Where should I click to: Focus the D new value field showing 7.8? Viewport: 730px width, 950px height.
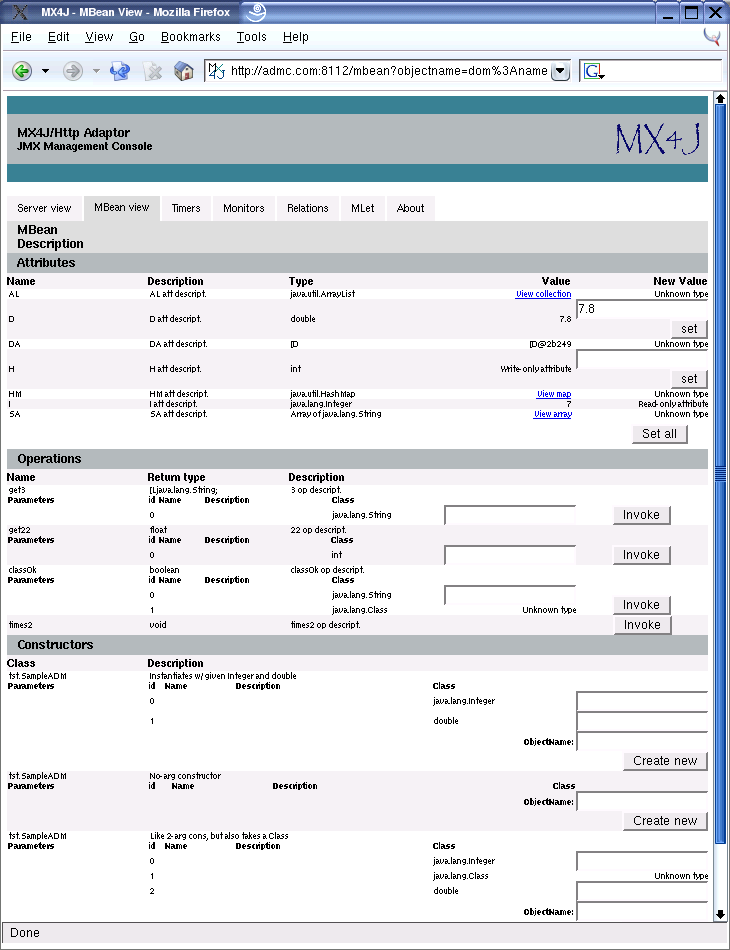click(642, 309)
